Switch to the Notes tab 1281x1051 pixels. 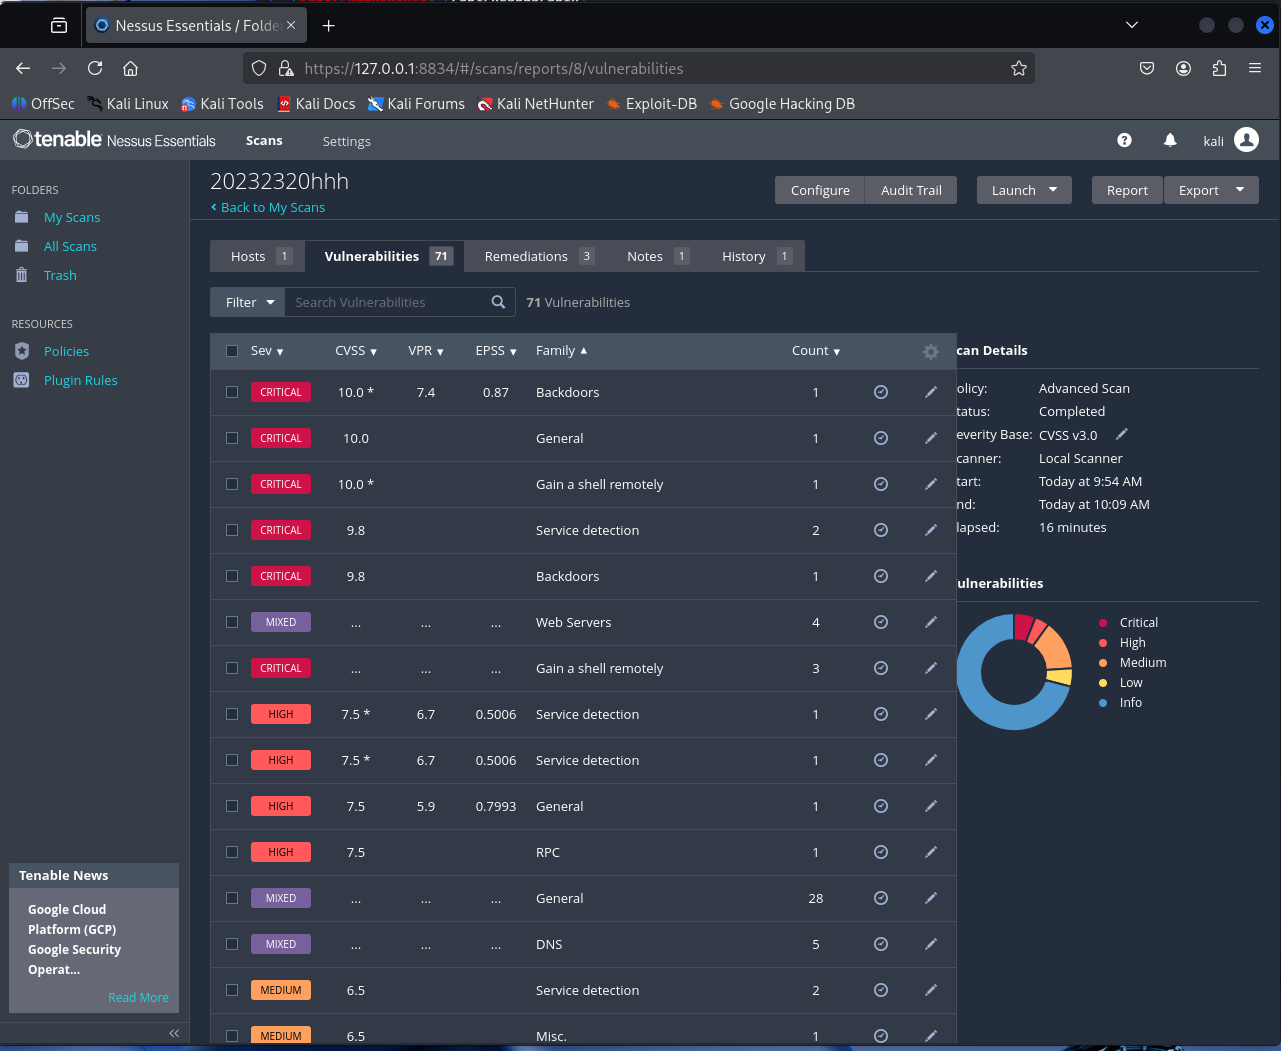[656, 256]
